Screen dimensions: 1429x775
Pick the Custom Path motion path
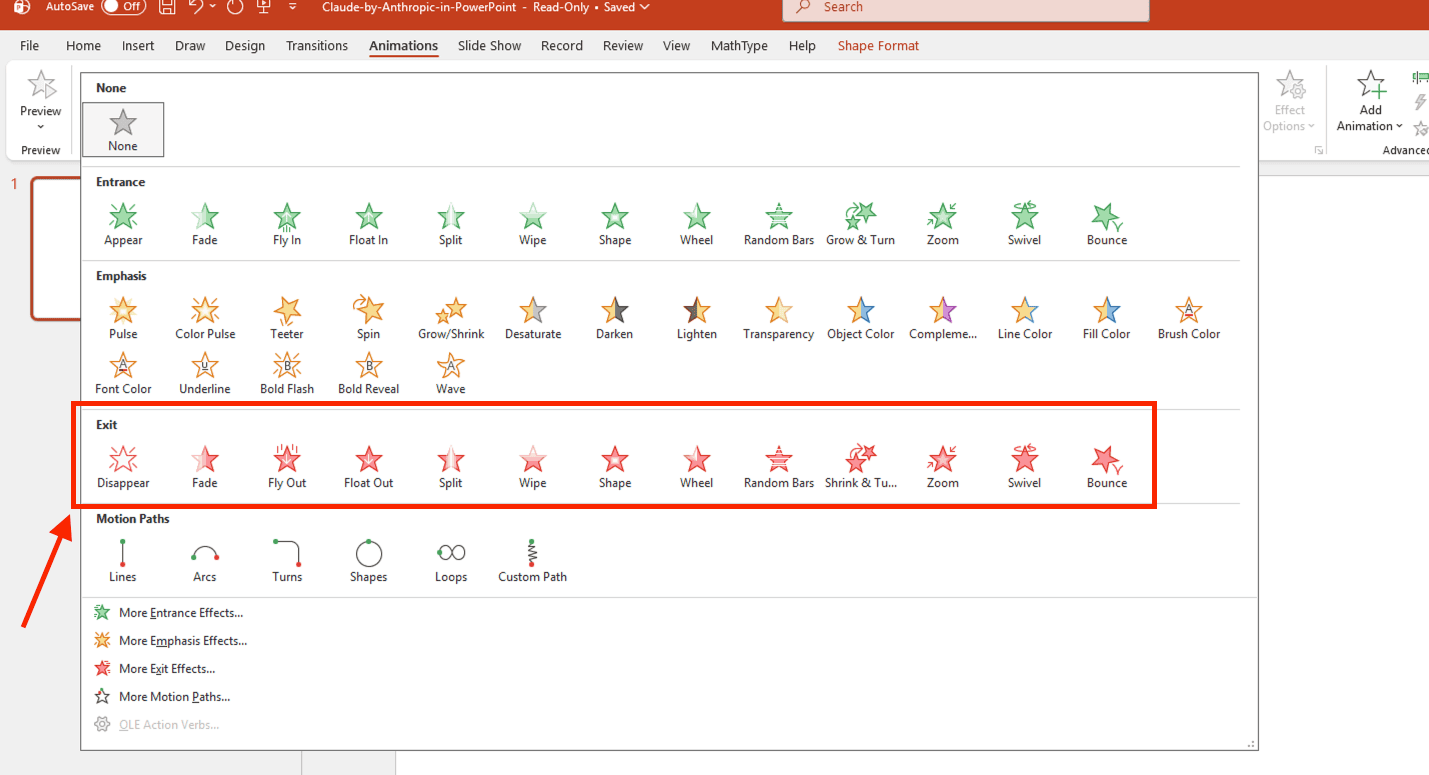click(x=532, y=561)
